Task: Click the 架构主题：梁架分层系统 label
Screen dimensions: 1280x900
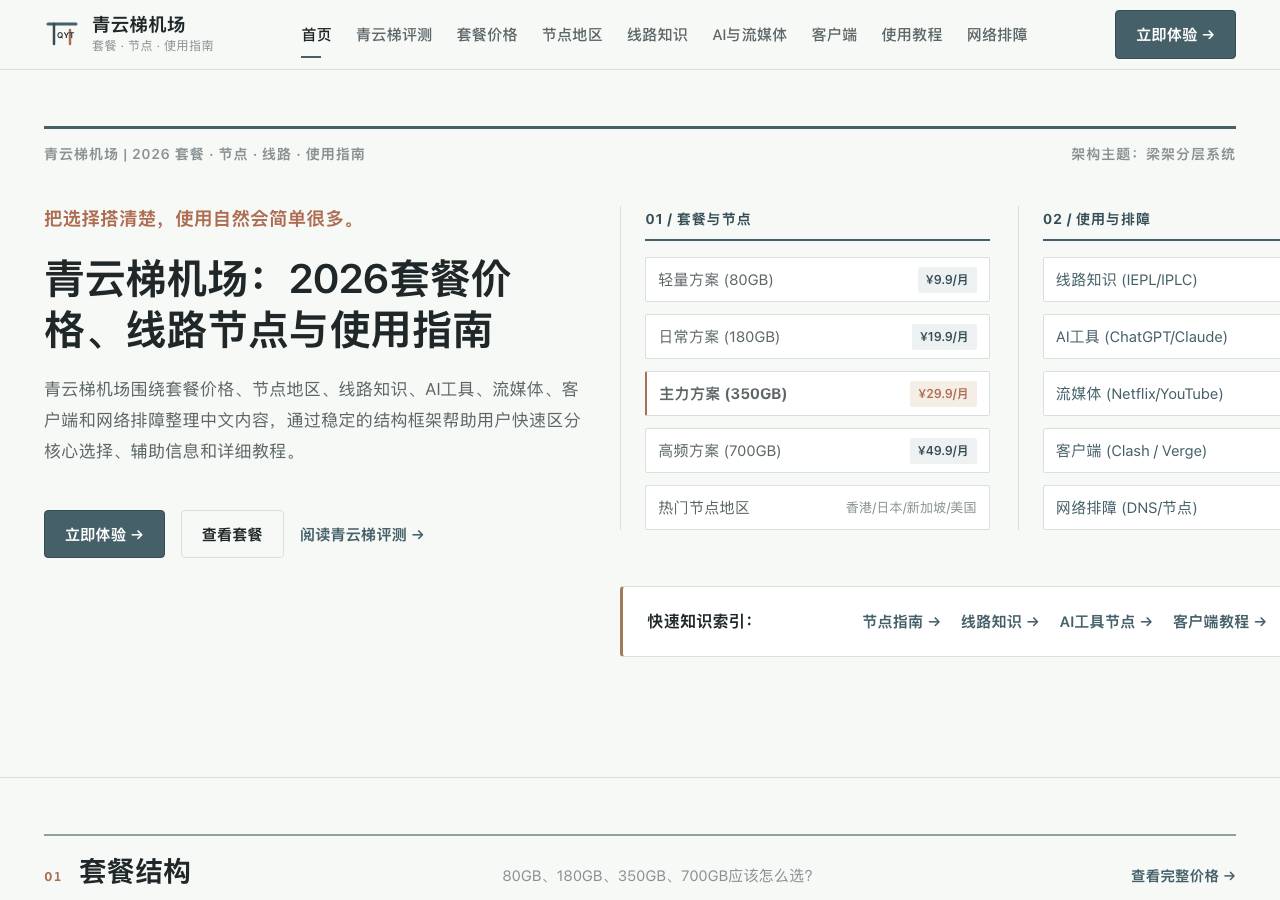Action: click(x=1153, y=154)
